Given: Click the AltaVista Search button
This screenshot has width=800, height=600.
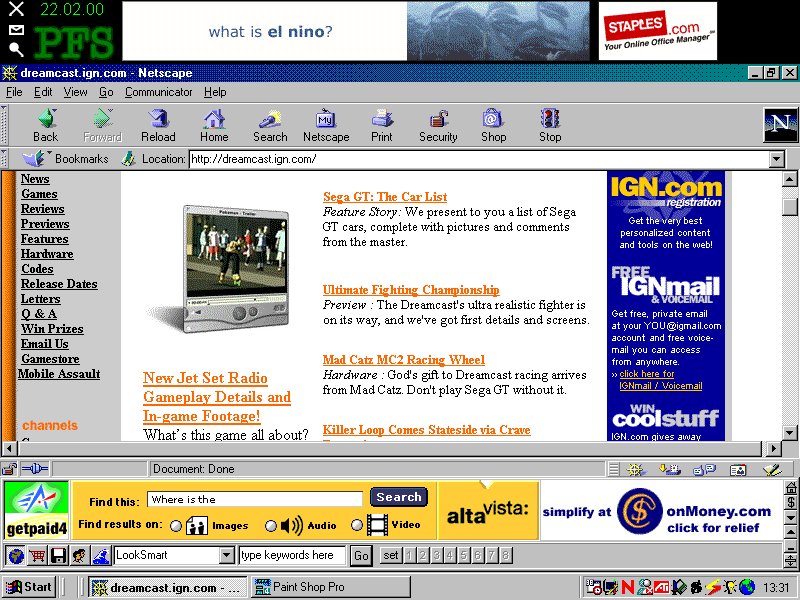Looking at the screenshot, I should pyautogui.click(x=398, y=497).
